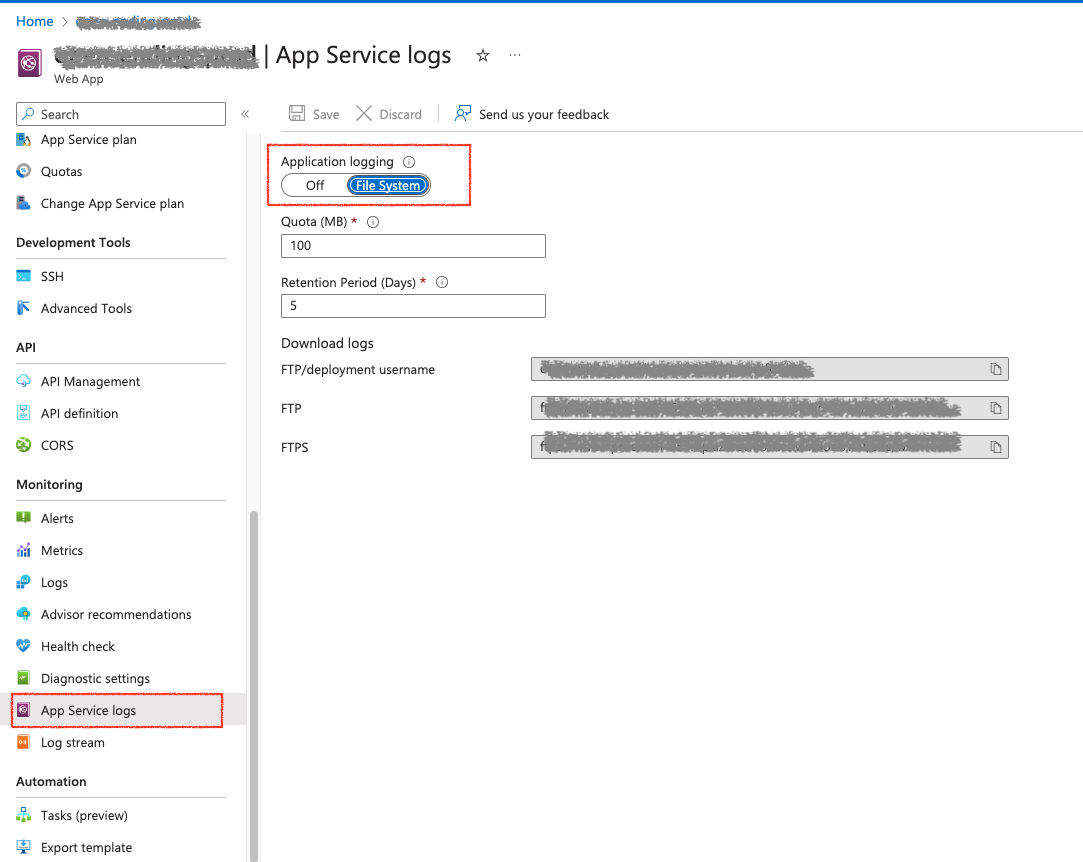This screenshot has width=1083, height=862.
Task: Select the Log stream icon
Action: point(22,742)
